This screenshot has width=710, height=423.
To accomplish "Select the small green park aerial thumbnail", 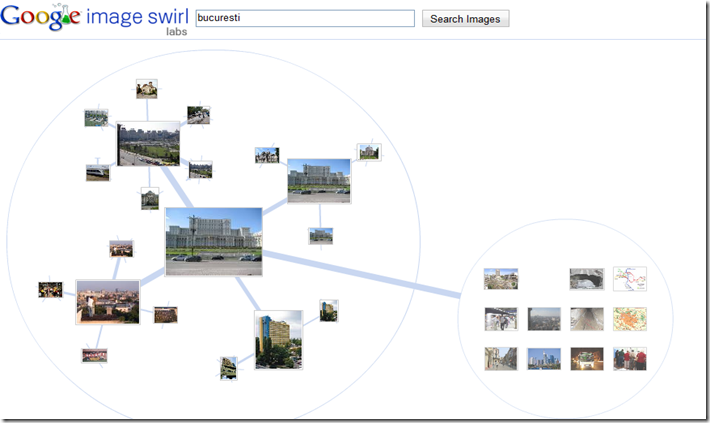I will (96, 118).
